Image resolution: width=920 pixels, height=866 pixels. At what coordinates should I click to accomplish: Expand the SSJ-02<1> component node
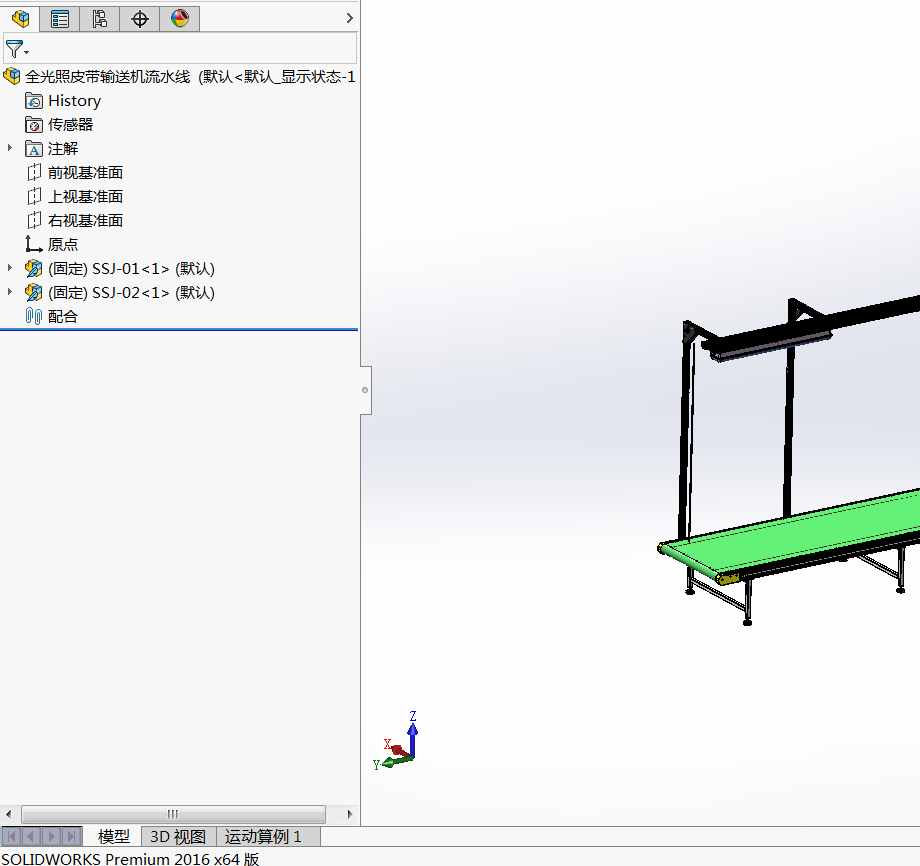[x=10, y=292]
